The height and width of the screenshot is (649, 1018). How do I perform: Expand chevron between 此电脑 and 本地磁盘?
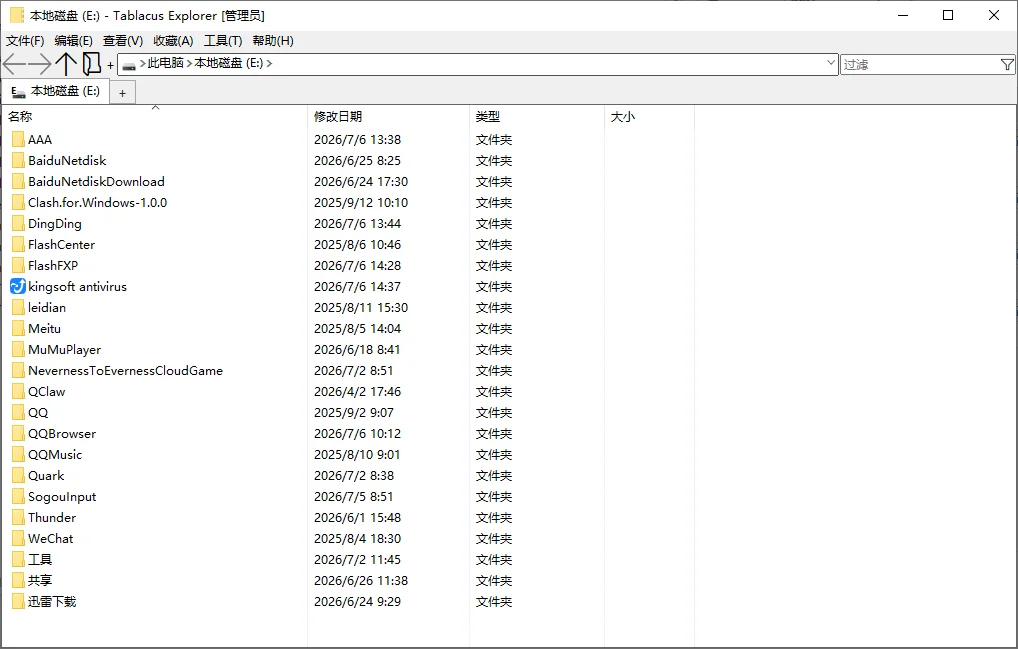(190, 64)
